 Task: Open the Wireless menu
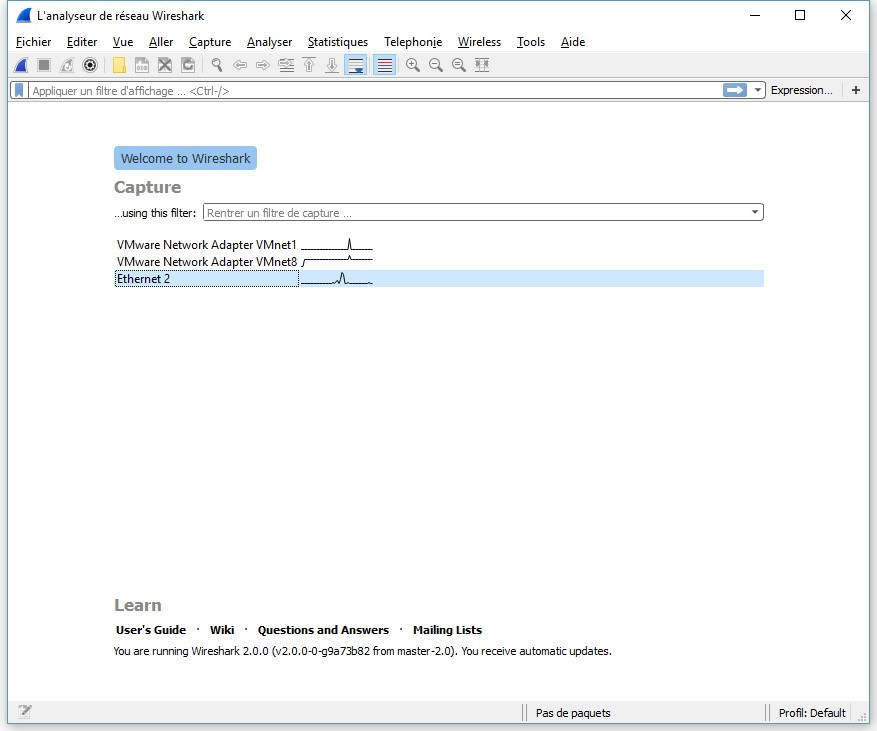pos(479,42)
